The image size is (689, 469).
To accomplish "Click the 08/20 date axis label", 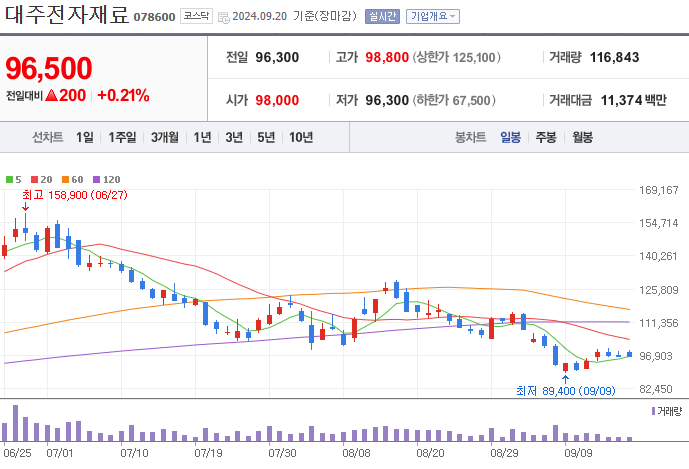I will (431, 453).
